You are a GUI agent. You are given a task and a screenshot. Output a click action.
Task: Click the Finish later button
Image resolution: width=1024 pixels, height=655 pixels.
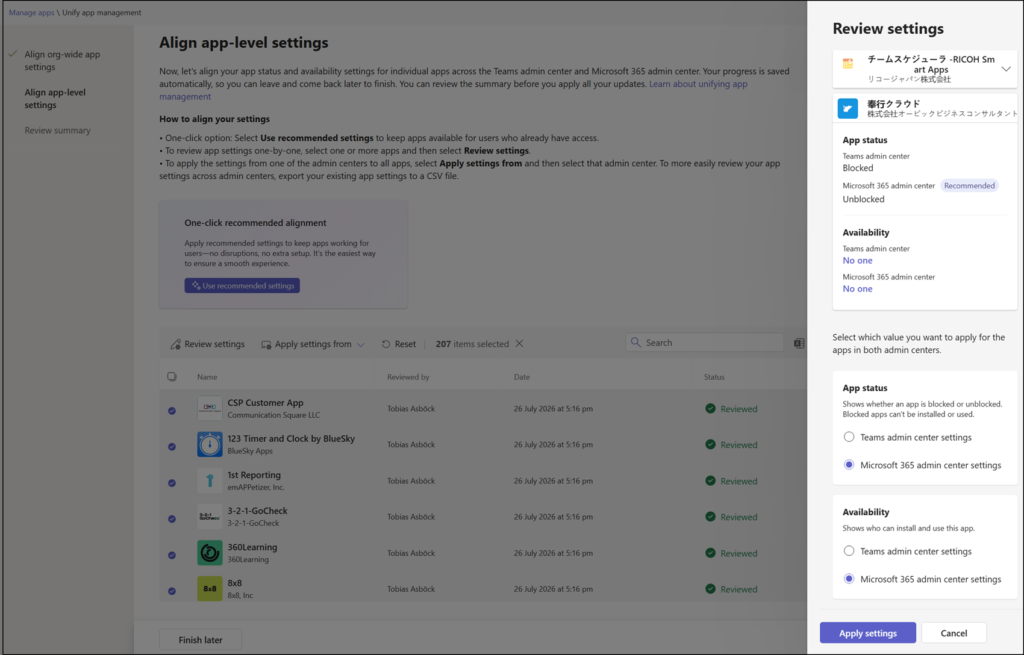click(x=200, y=640)
